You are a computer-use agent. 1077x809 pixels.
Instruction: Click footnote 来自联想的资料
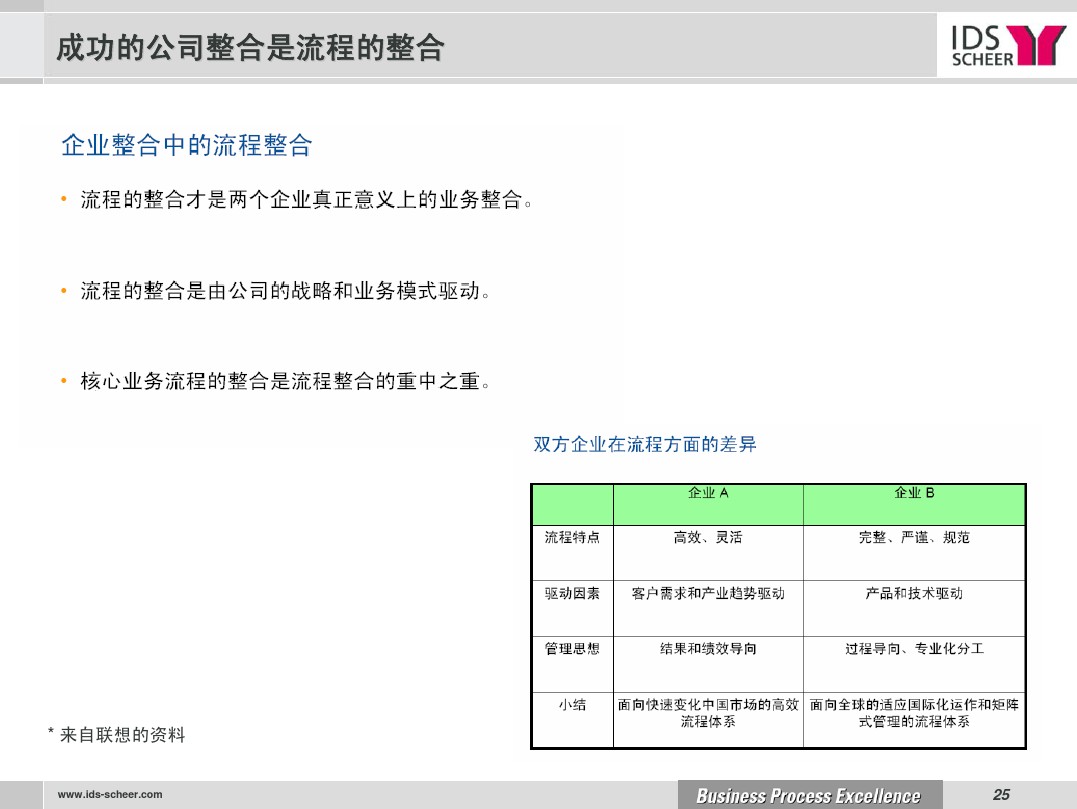122,735
